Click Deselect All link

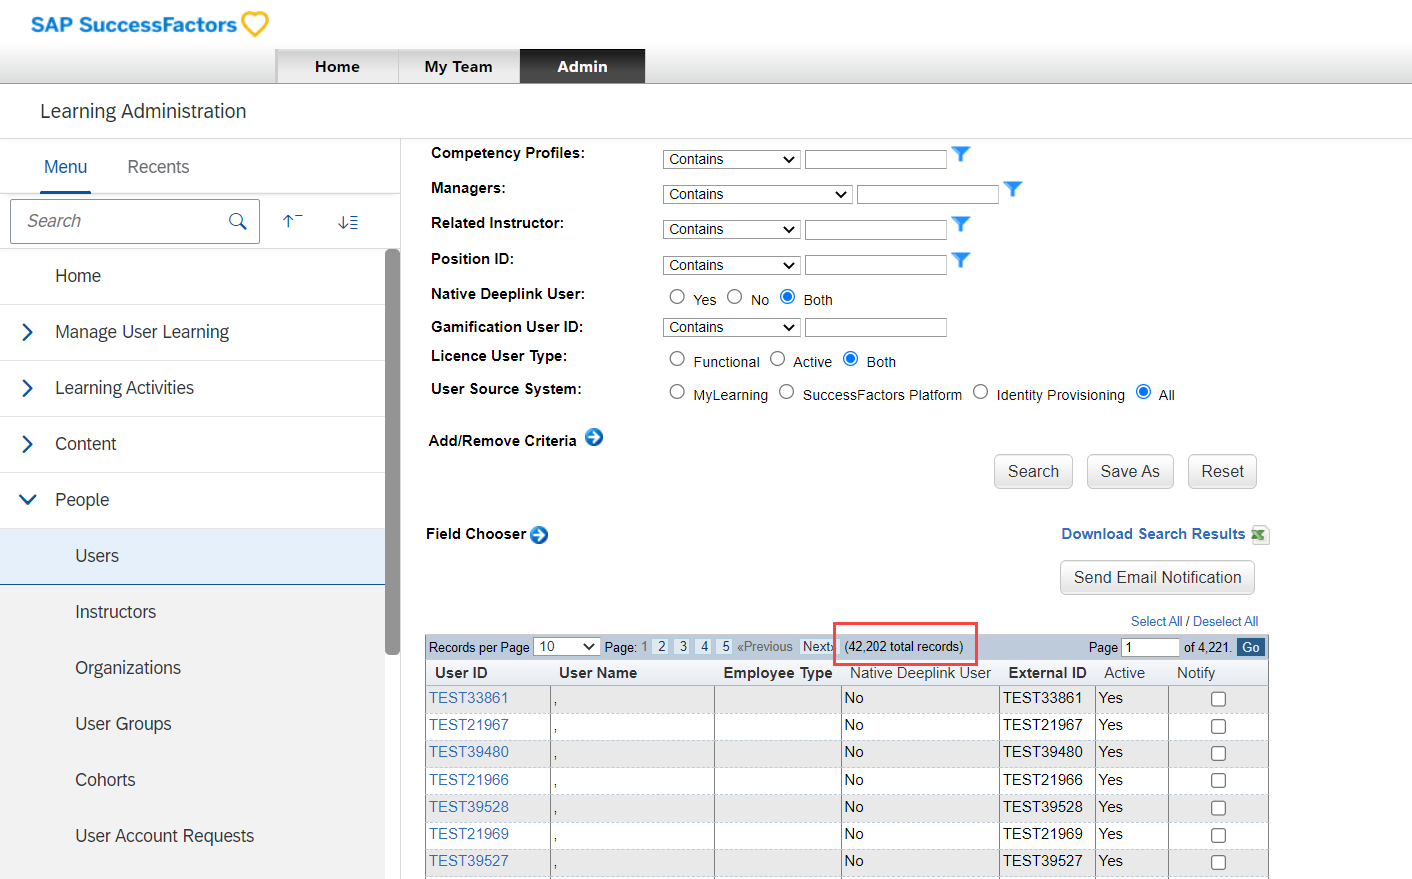point(1225,621)
